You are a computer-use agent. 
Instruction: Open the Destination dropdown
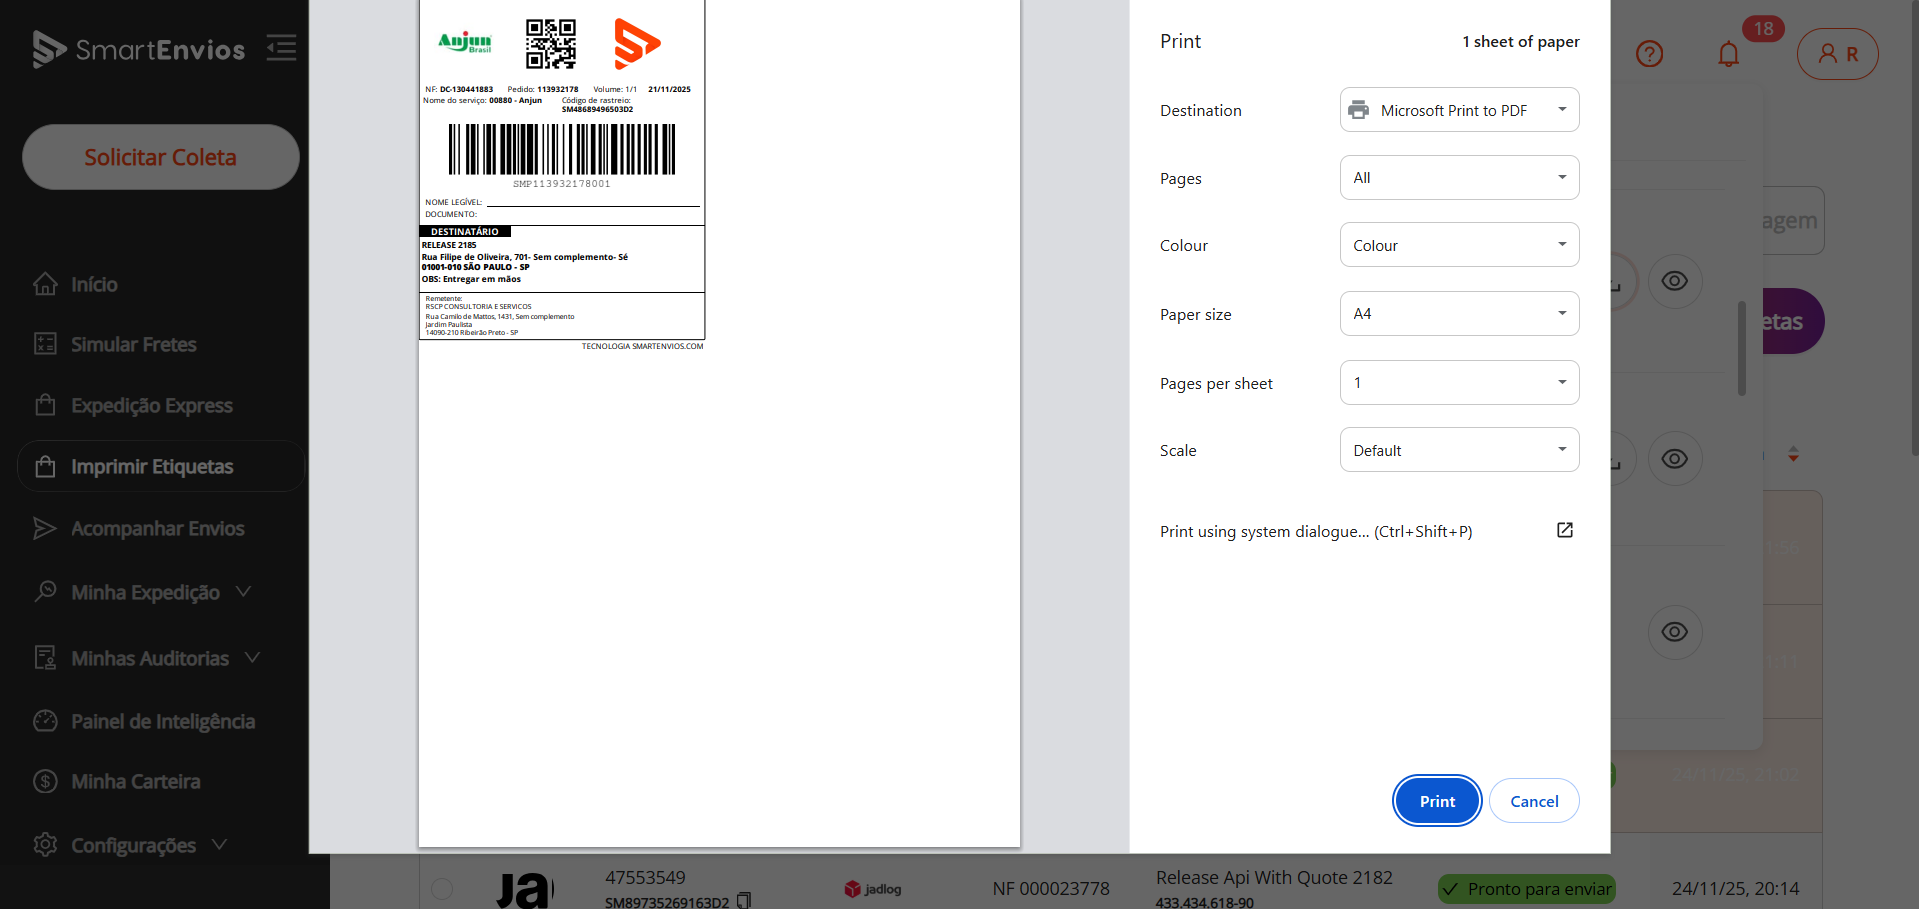[1459, 110]
